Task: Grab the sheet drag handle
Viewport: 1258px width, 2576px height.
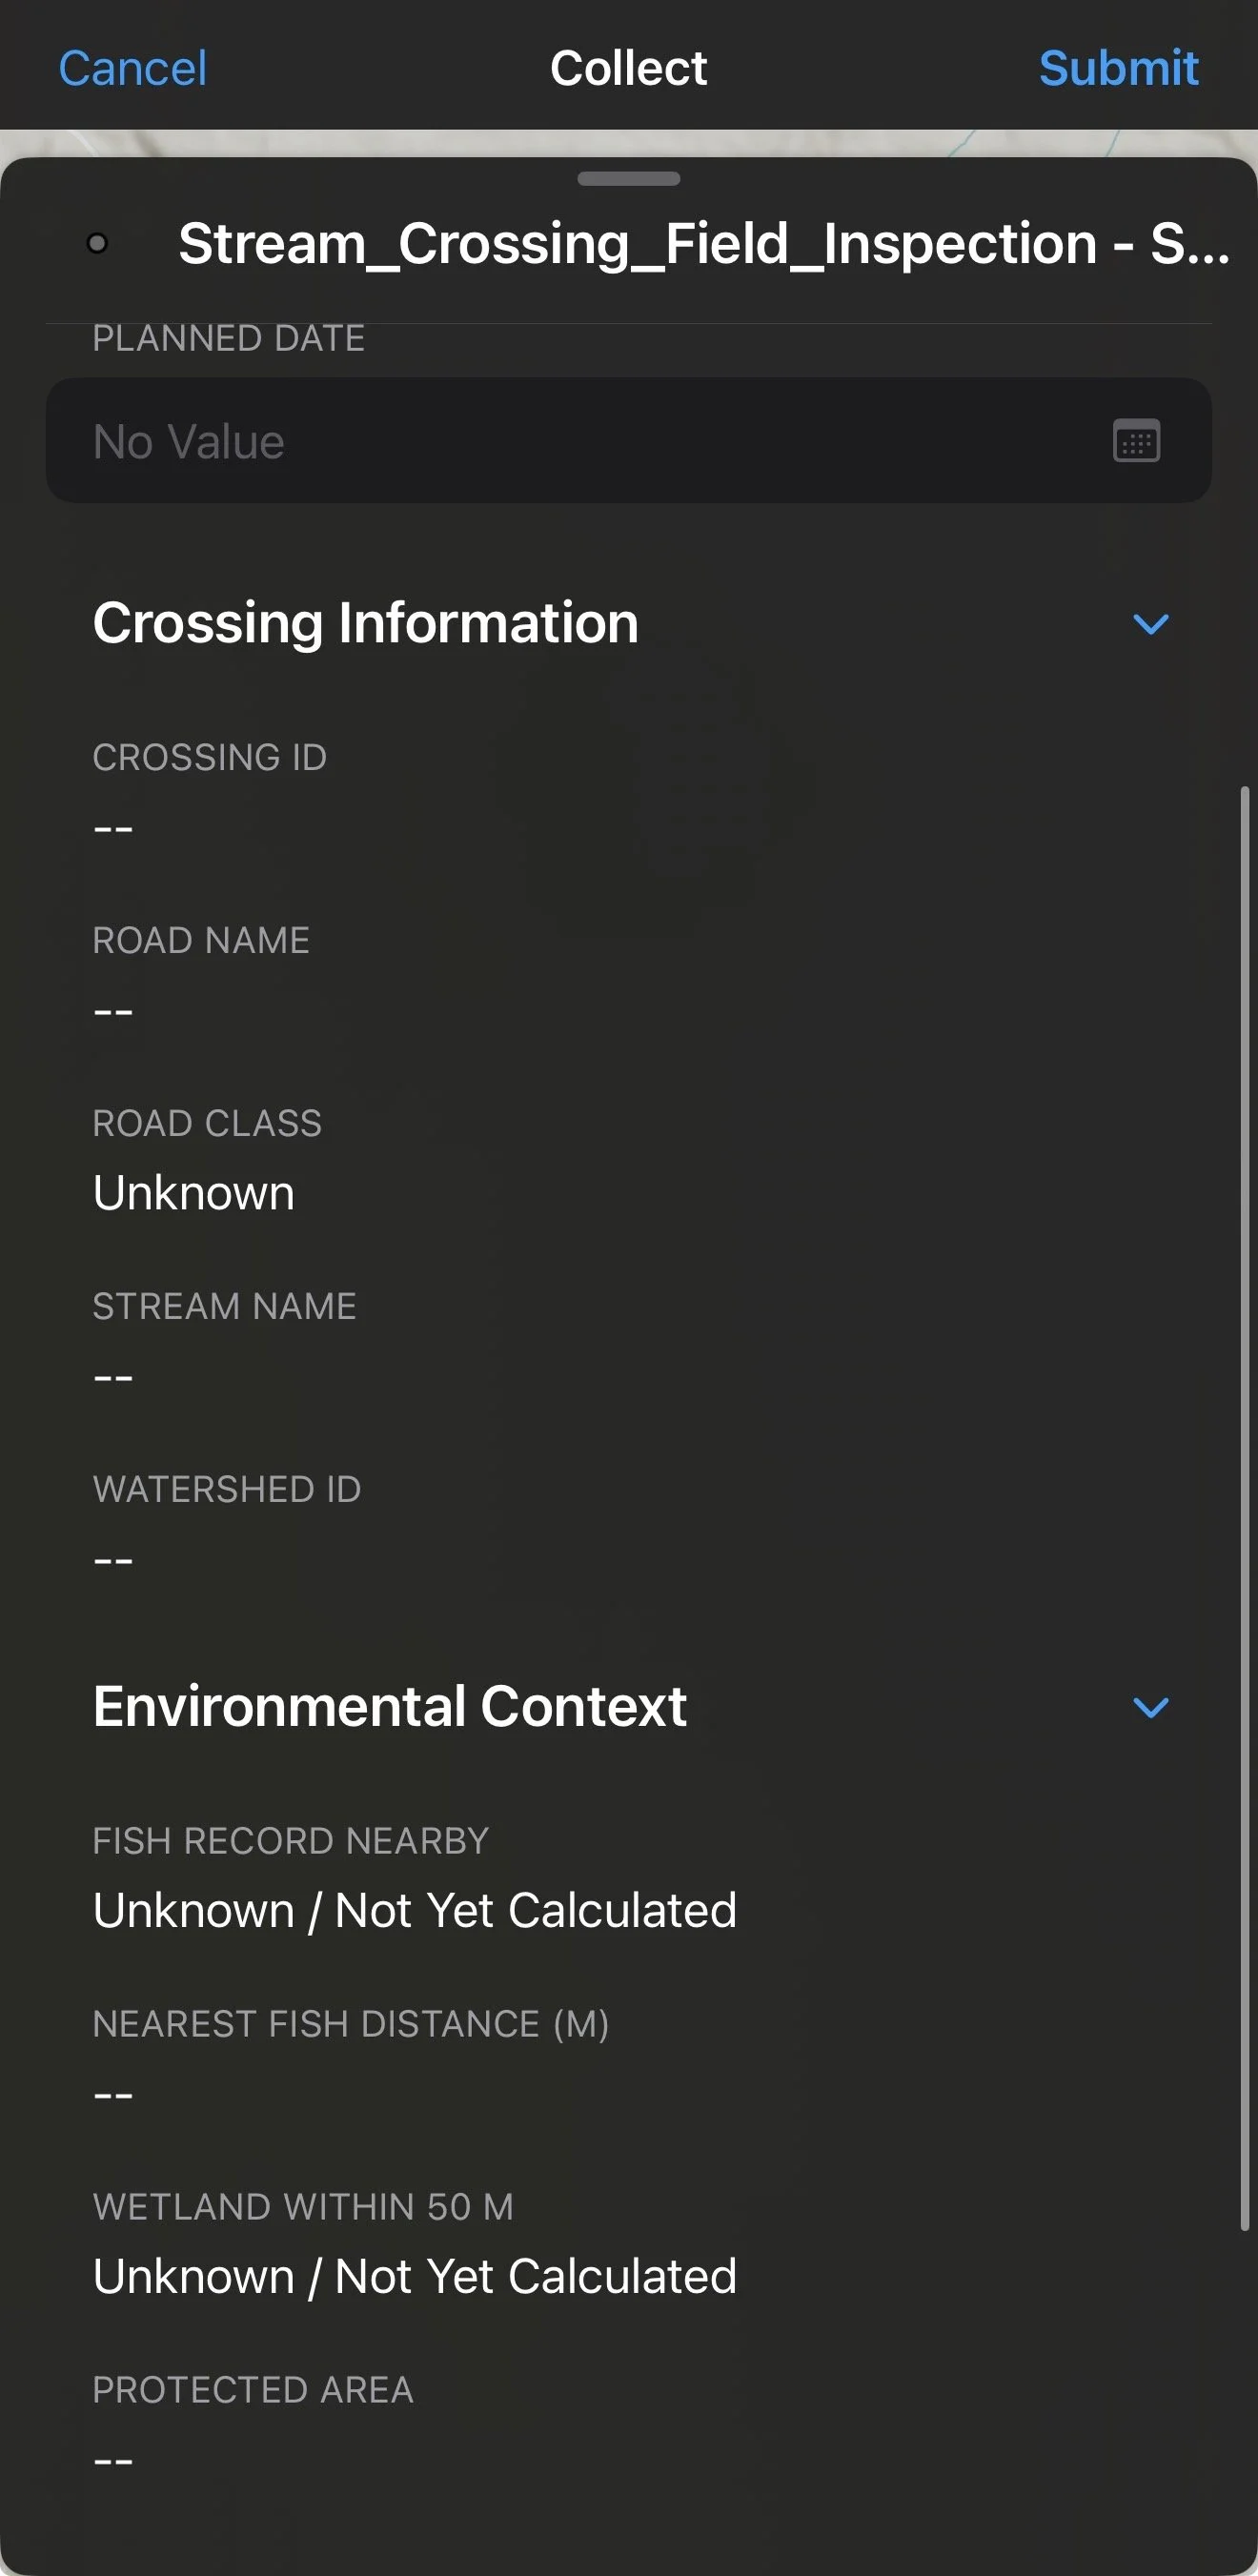Action: pos(629,179)
